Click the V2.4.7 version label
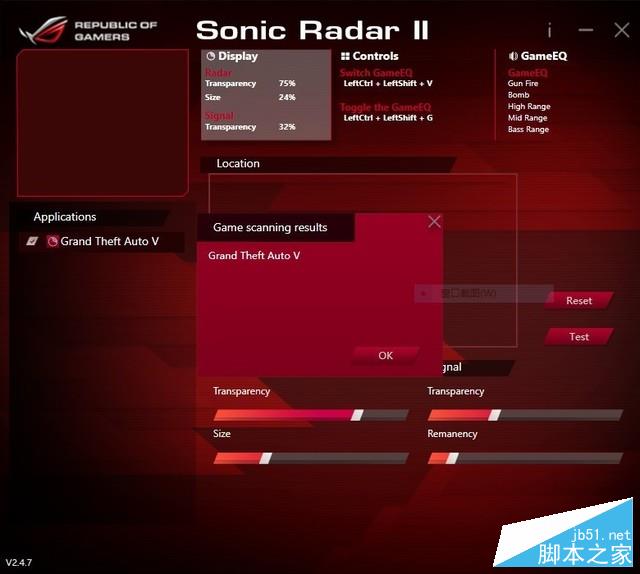 click(19, 562)
